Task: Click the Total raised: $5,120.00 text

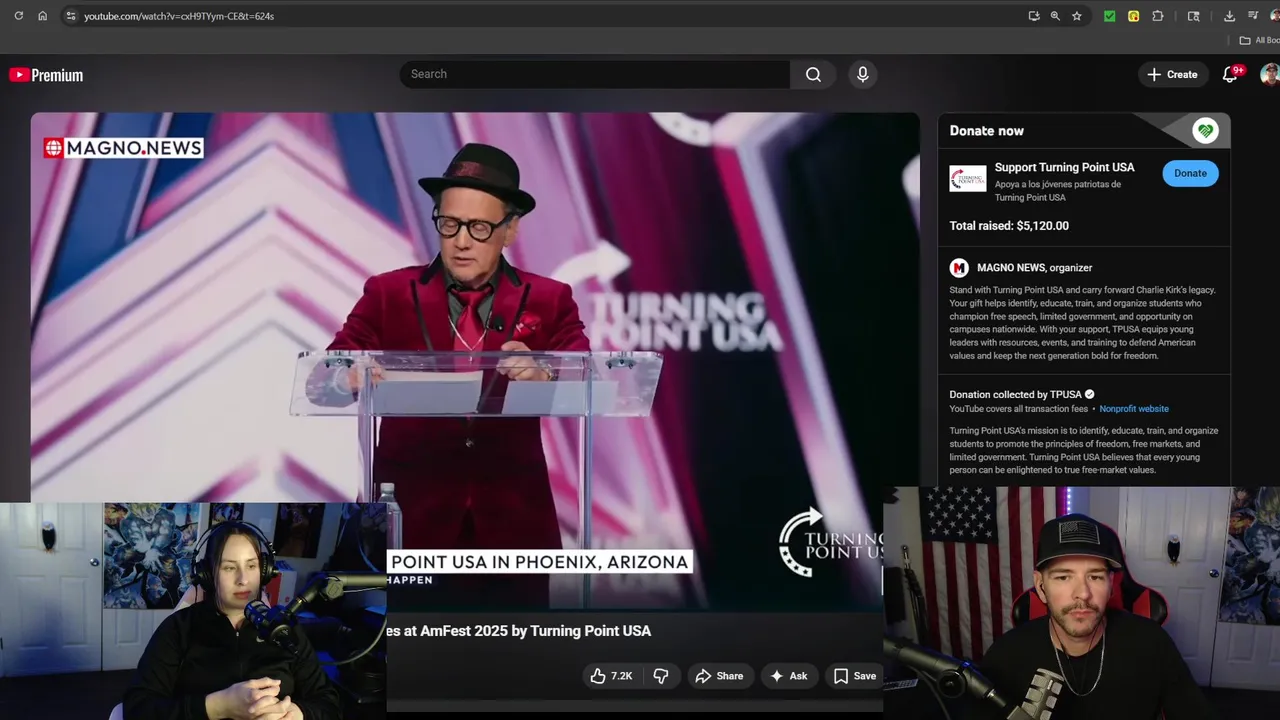Action: (x=1009, y=226)
